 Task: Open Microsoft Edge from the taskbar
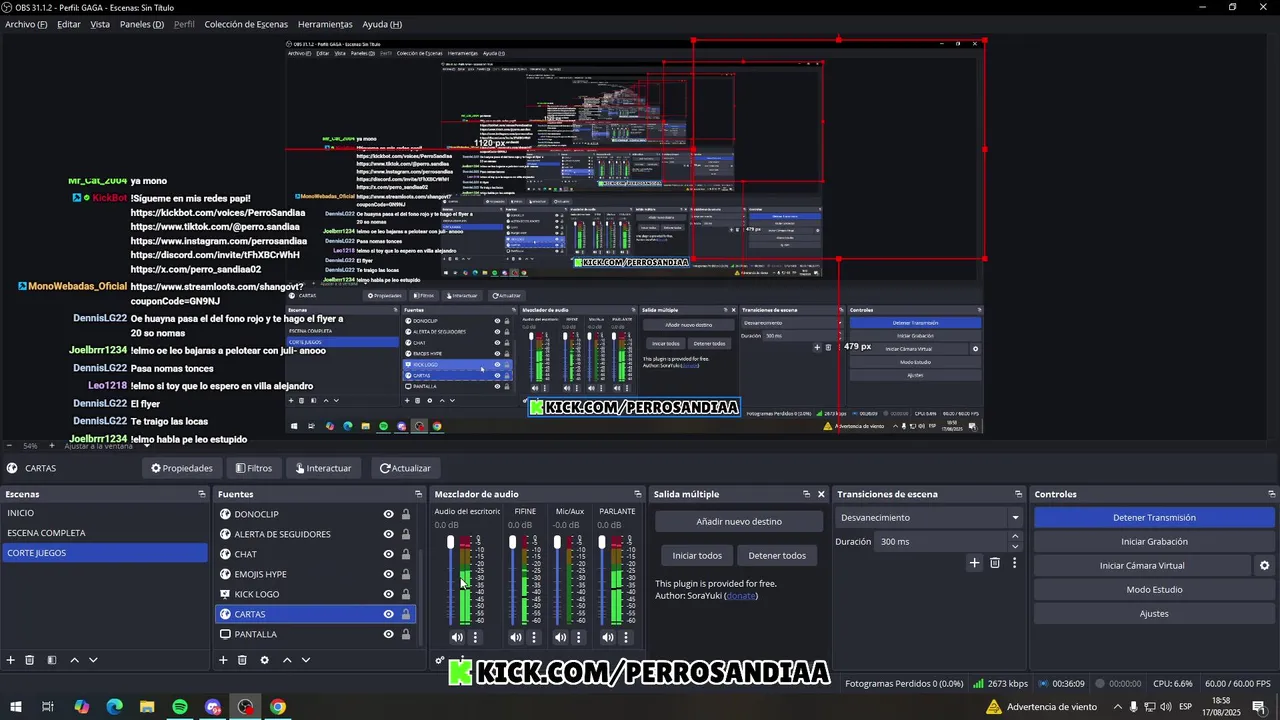tap(114, 707)
